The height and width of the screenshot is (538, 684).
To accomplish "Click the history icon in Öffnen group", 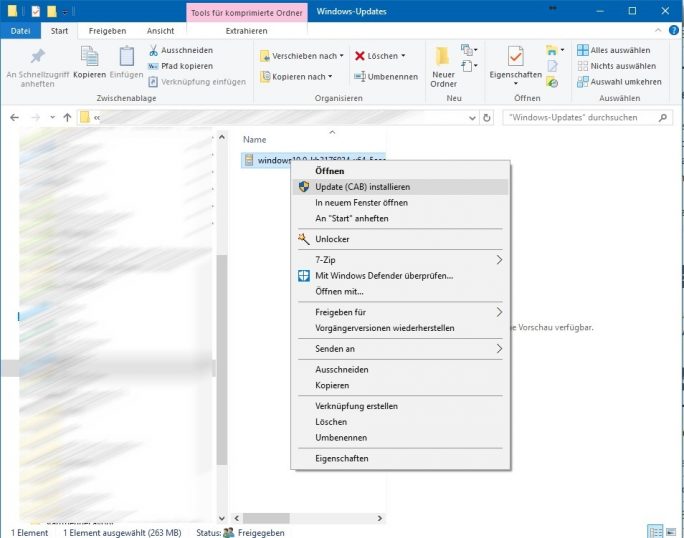I will click(x=552, y=82).
